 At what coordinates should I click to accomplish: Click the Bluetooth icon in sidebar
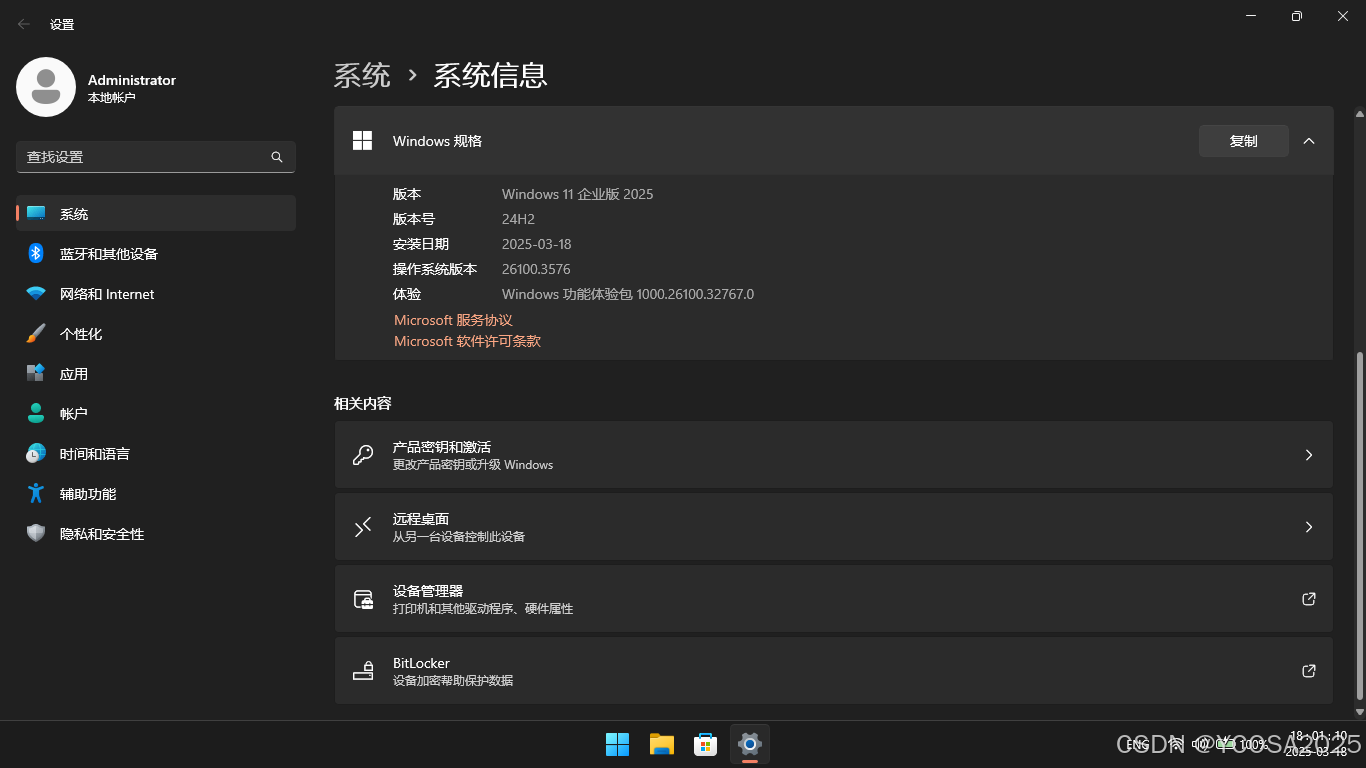pos(36,254)
